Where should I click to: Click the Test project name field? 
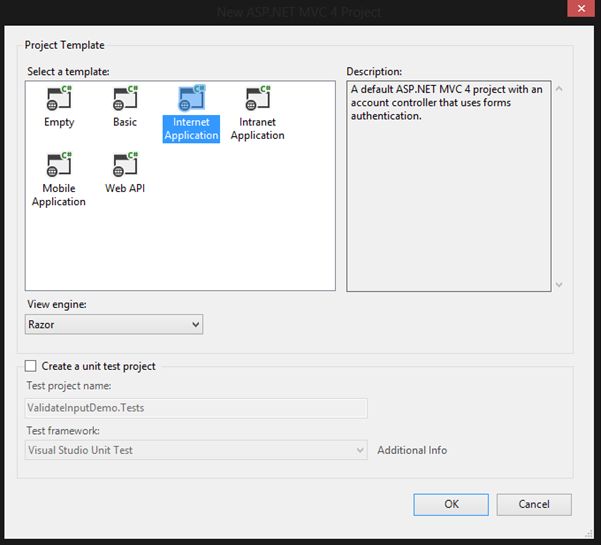(x=196, y=408)
